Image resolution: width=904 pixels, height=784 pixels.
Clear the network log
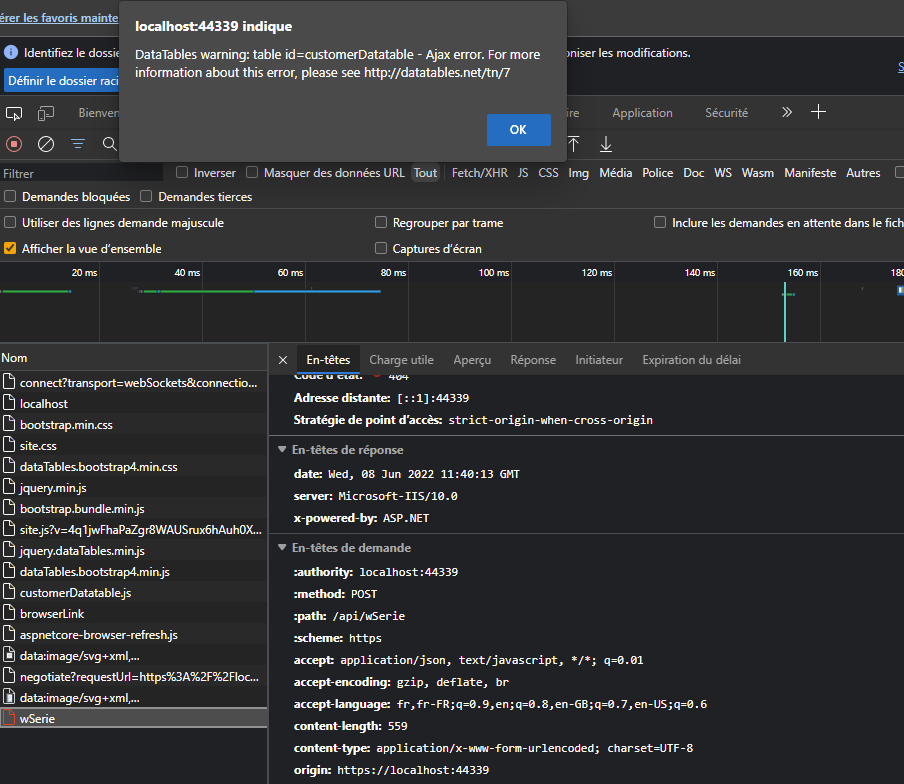pyautogui.click(x=46, y=144)
